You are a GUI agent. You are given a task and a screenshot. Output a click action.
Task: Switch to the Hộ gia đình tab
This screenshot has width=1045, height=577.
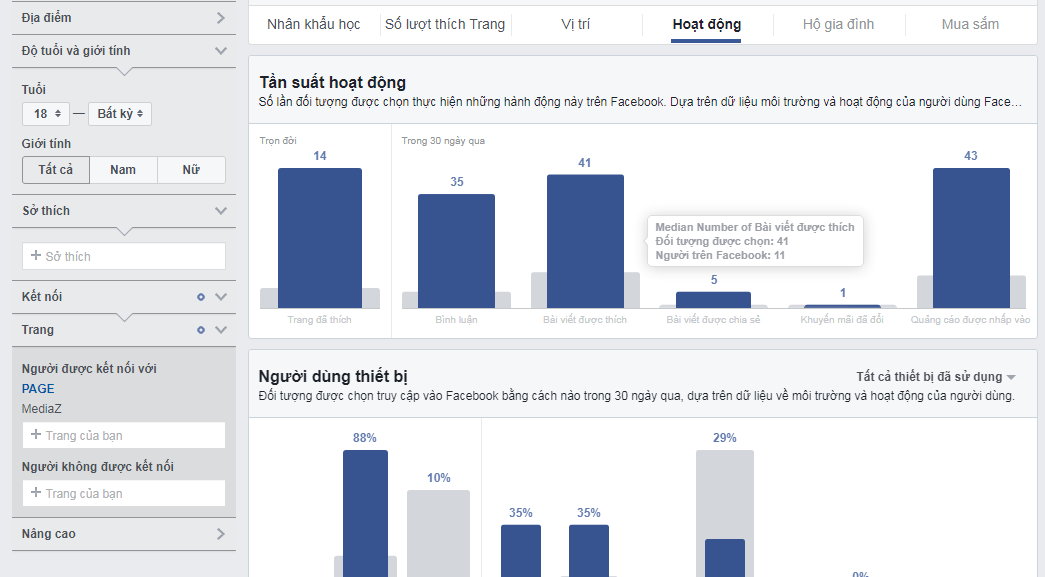(839, 22)
